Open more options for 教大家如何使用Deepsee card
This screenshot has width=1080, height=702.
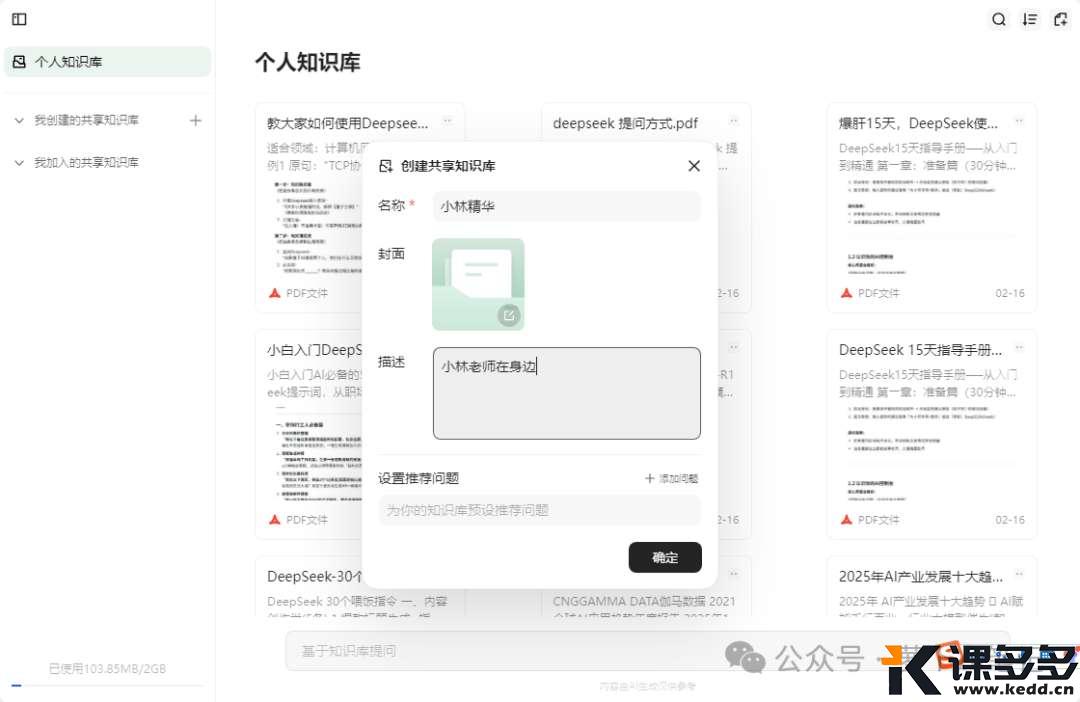(448, 121)
